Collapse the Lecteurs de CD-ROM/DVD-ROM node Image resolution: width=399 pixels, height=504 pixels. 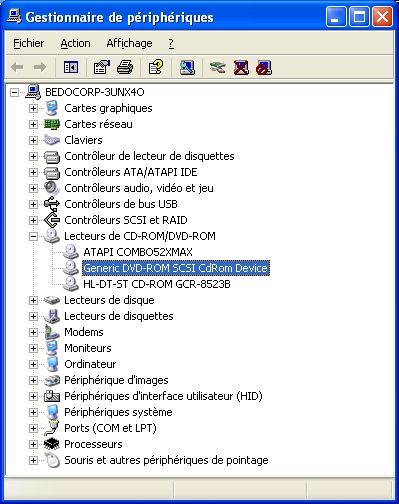33,236
